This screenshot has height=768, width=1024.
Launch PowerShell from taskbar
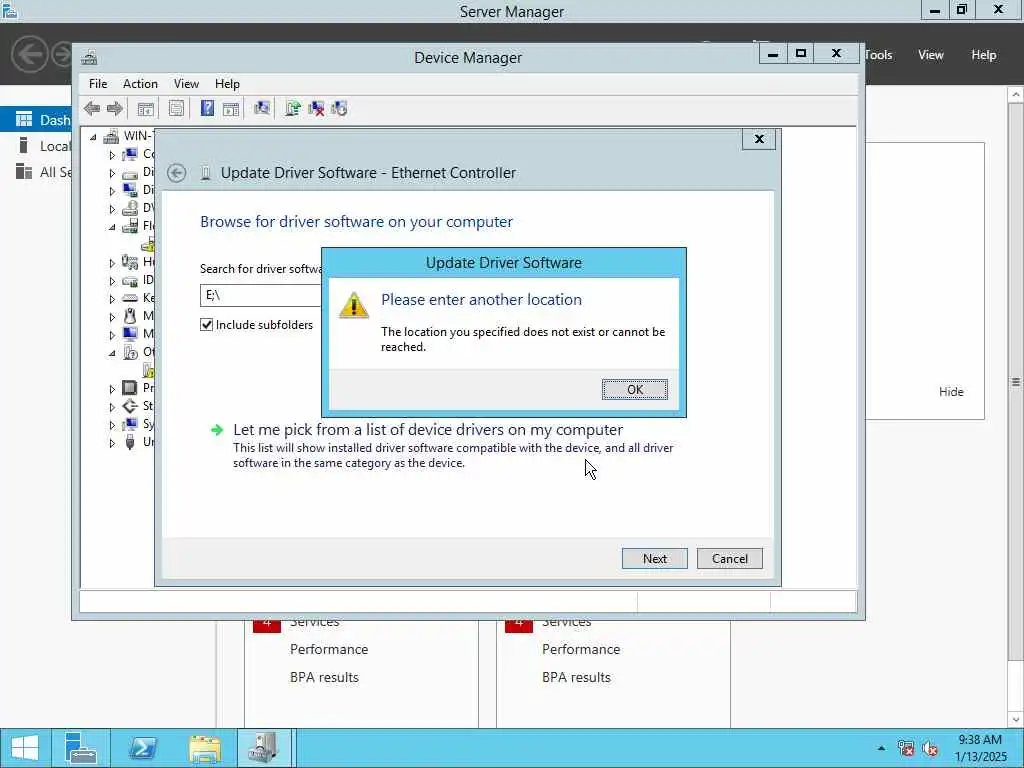(142, 748)
